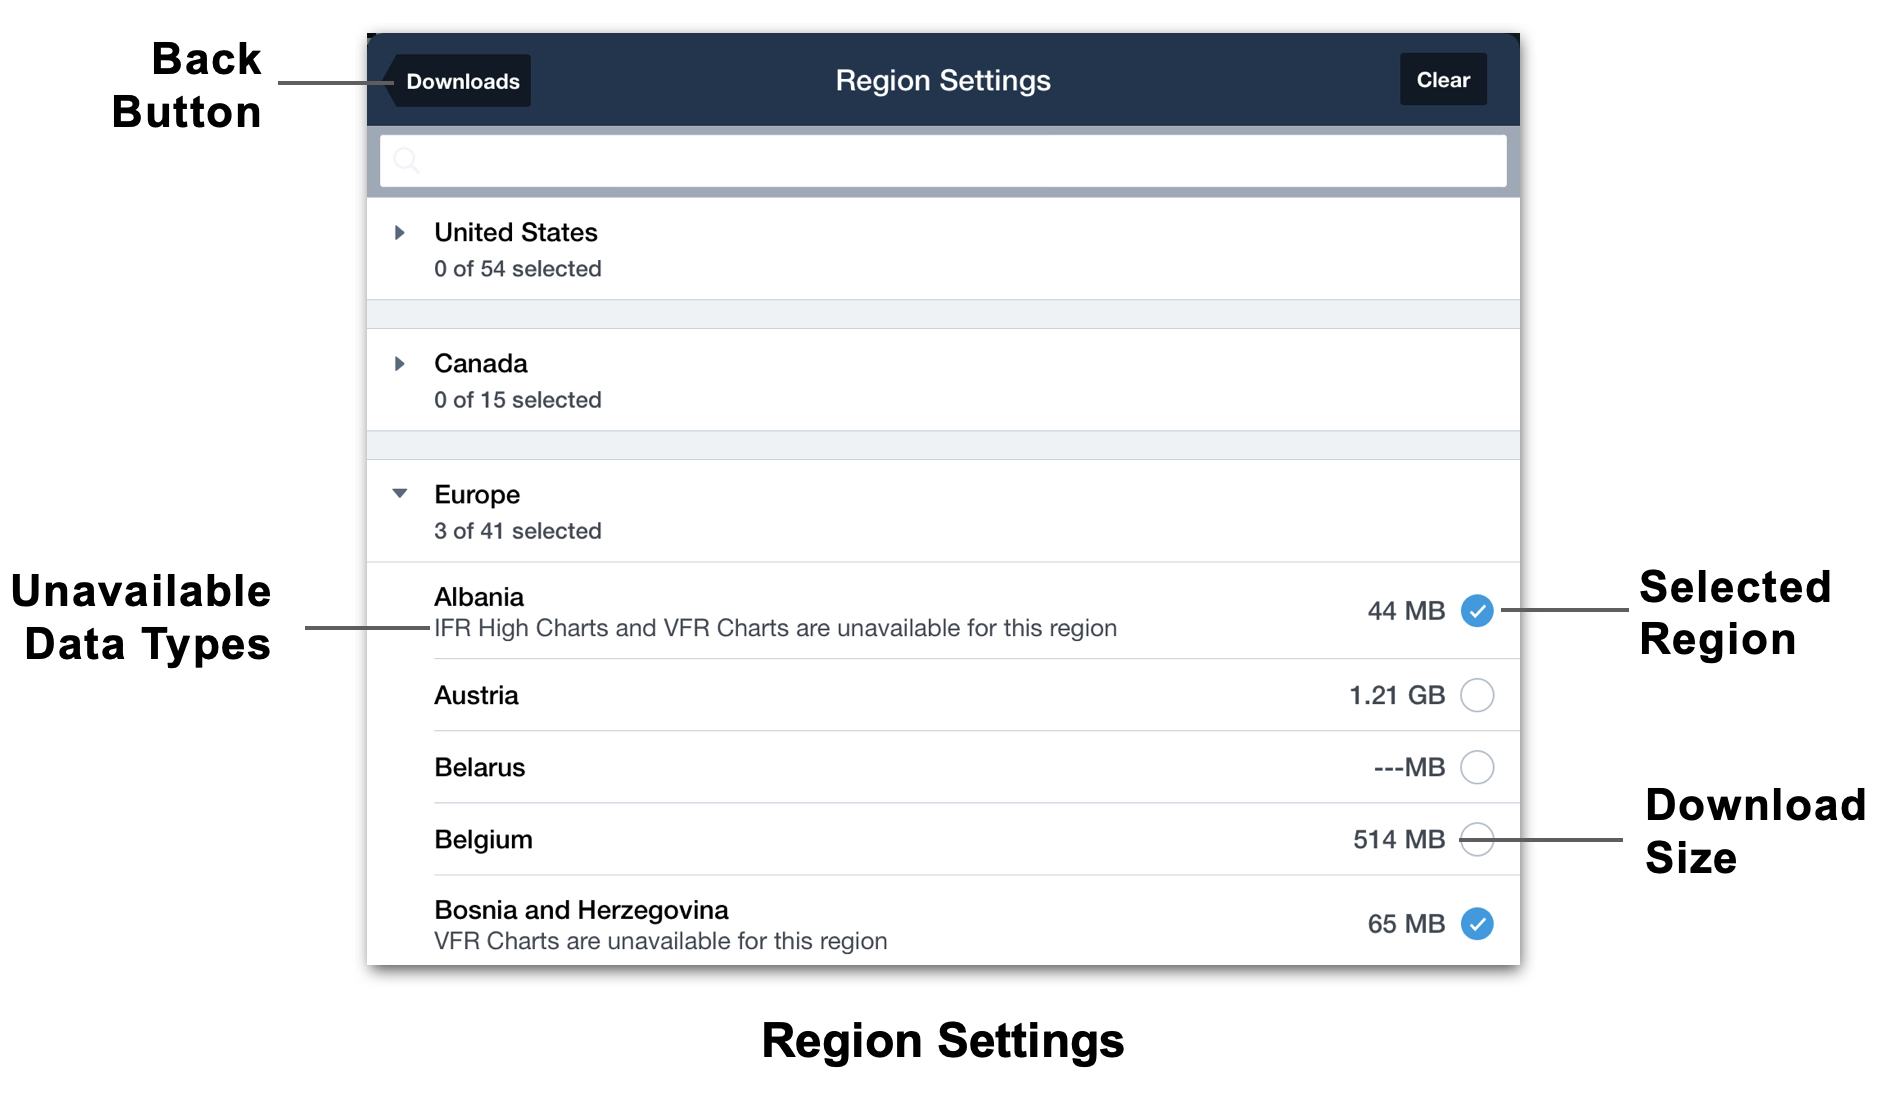Click Belgium's 514 MB download size
This screenshot has width=1888, height=1098.
pos(1399,839)
